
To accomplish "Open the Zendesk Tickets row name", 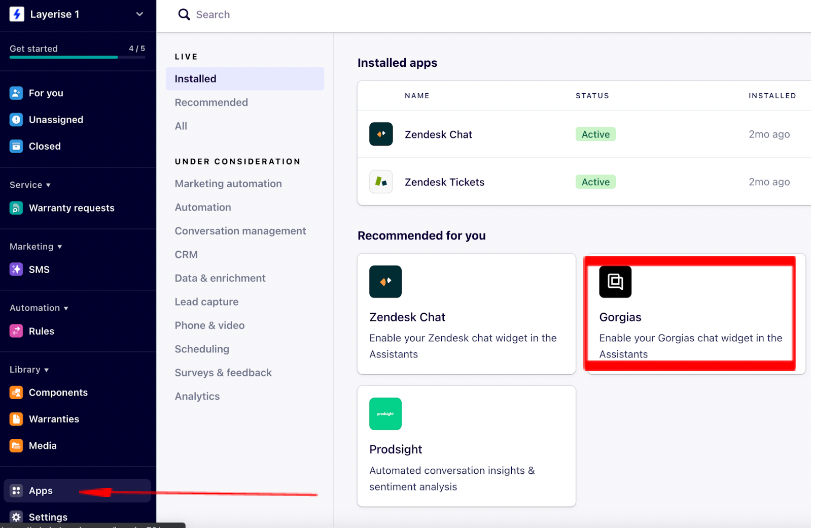I will pyautogui.click(x=444, y=182).
